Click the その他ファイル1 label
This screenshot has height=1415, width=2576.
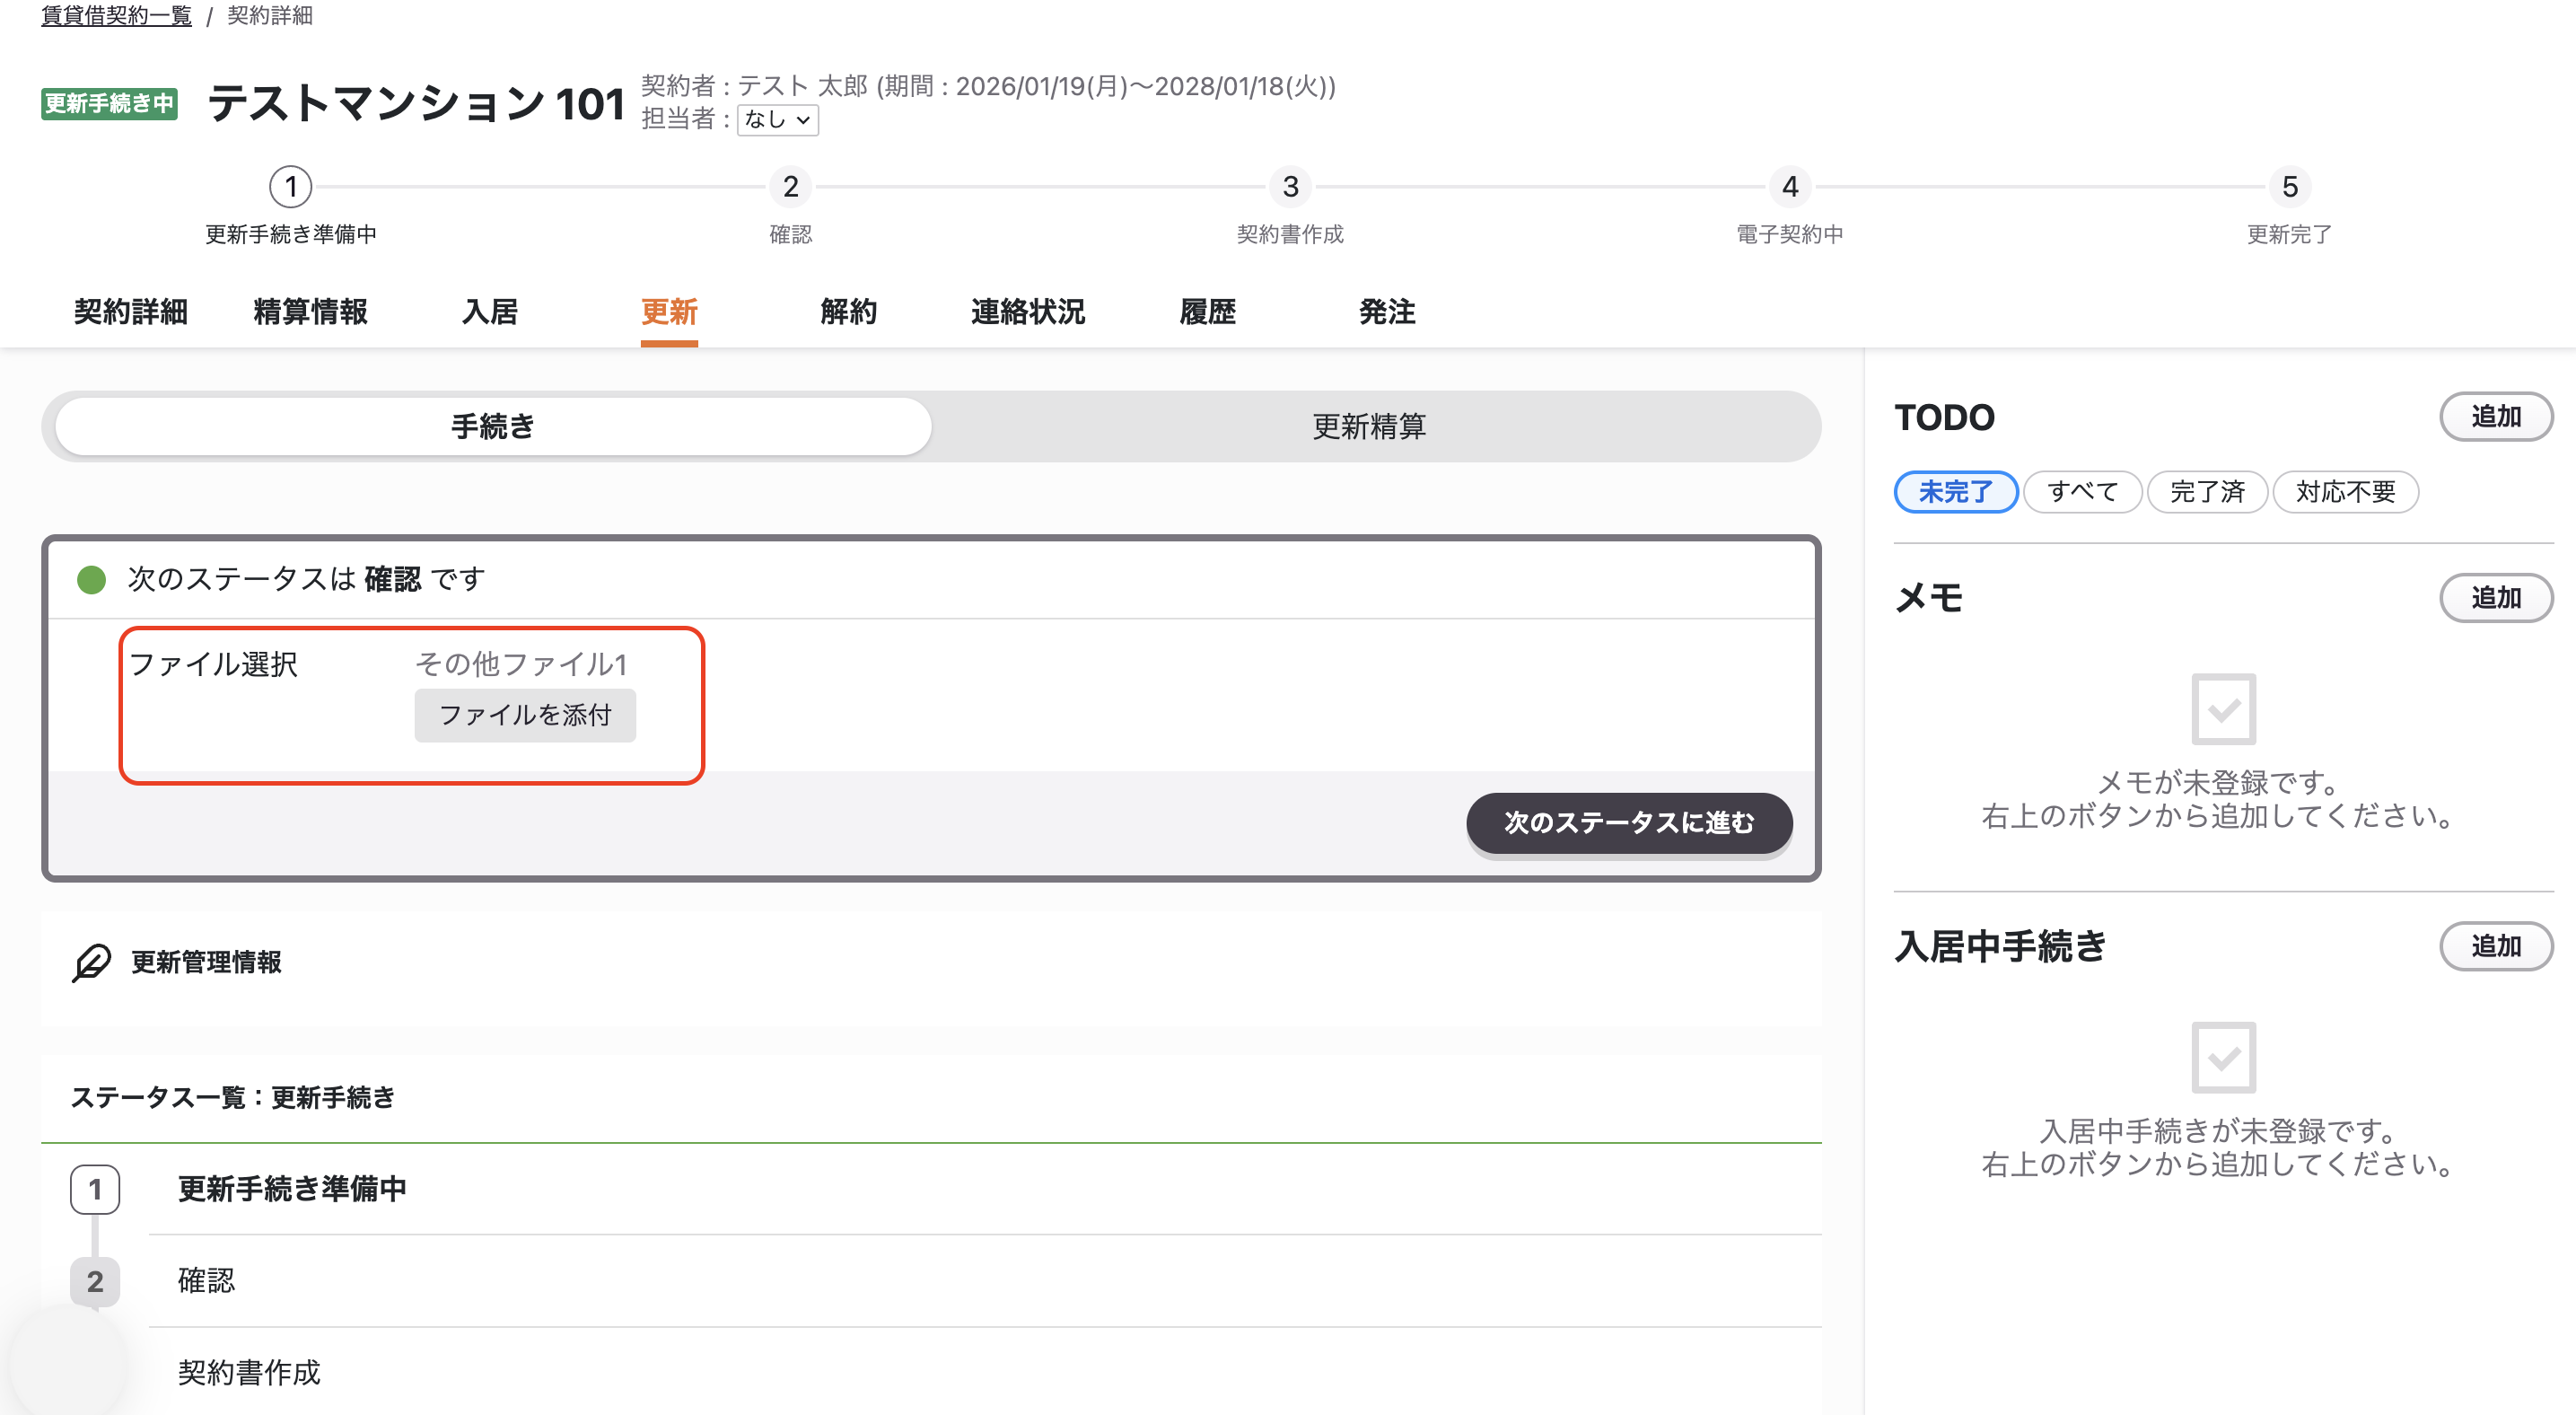[521, 664]
